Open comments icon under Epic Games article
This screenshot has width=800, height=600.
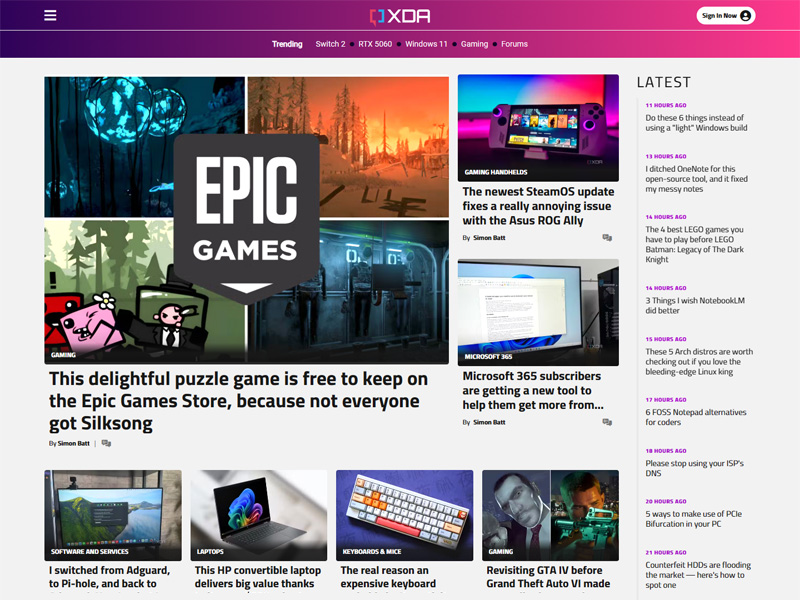[x=106, y=443]
